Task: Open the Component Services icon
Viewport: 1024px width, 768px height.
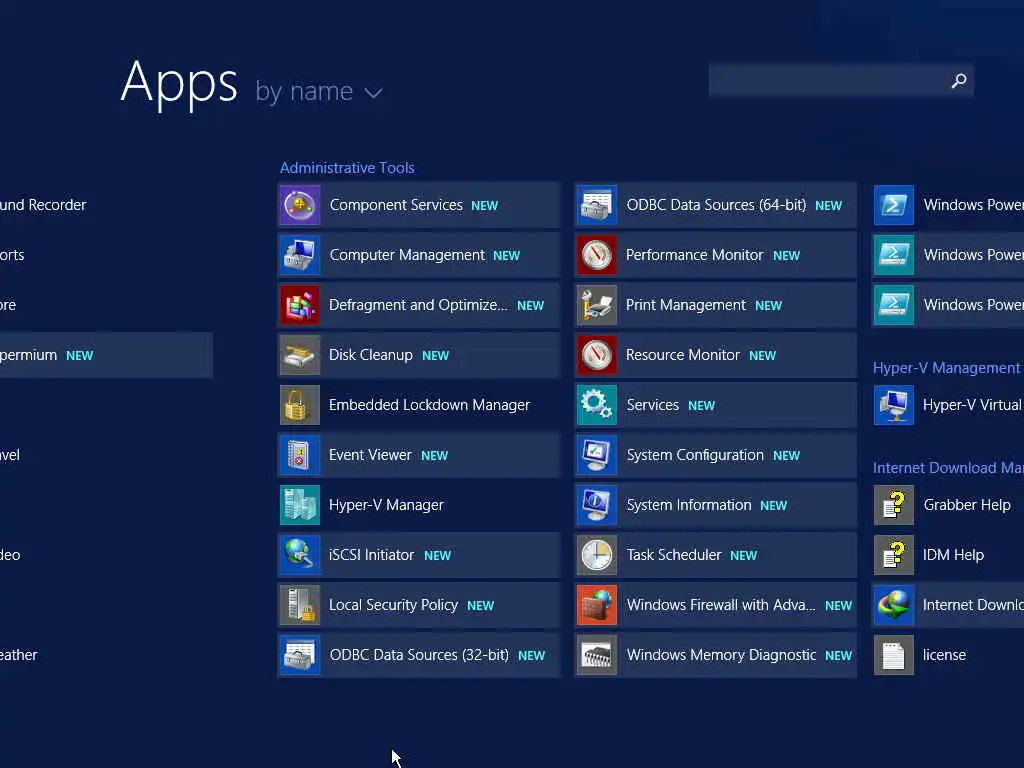Action: click(300, 205)
